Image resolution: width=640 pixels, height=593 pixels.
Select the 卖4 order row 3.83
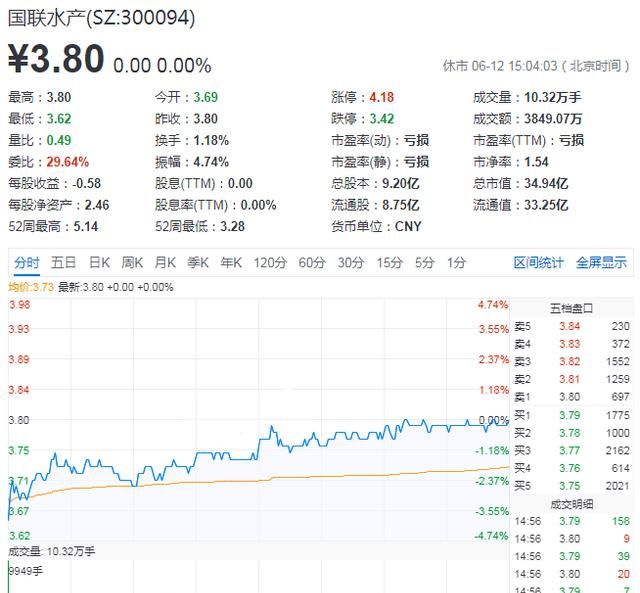[x=571, y=344]
